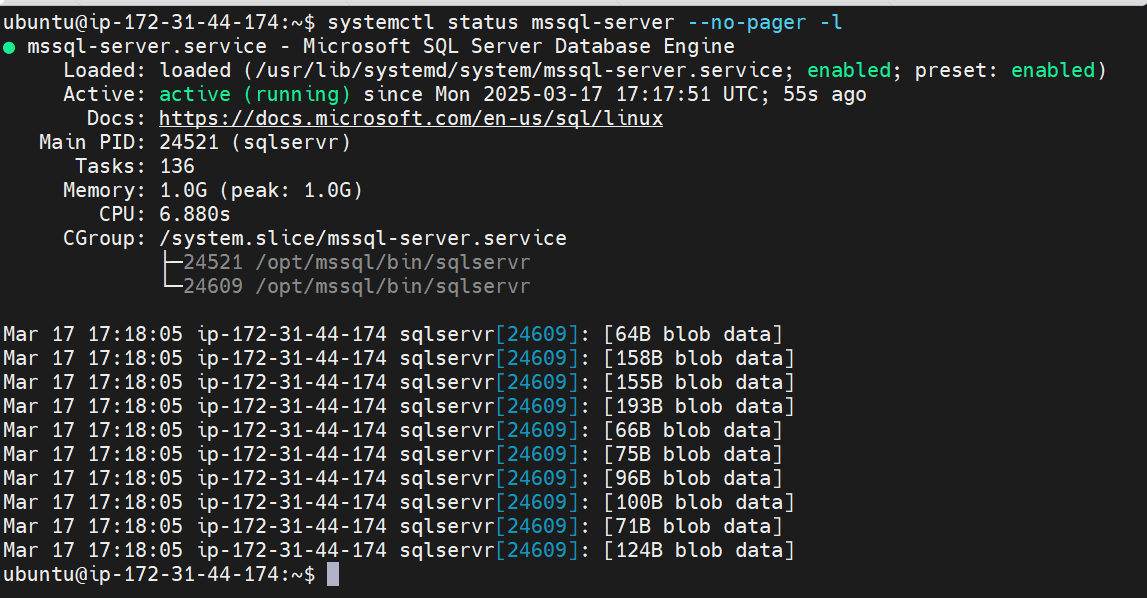Select the Main PID 24521 (sqlservr) text
This screenshot has height=598, width=1147.
(255, 142)
